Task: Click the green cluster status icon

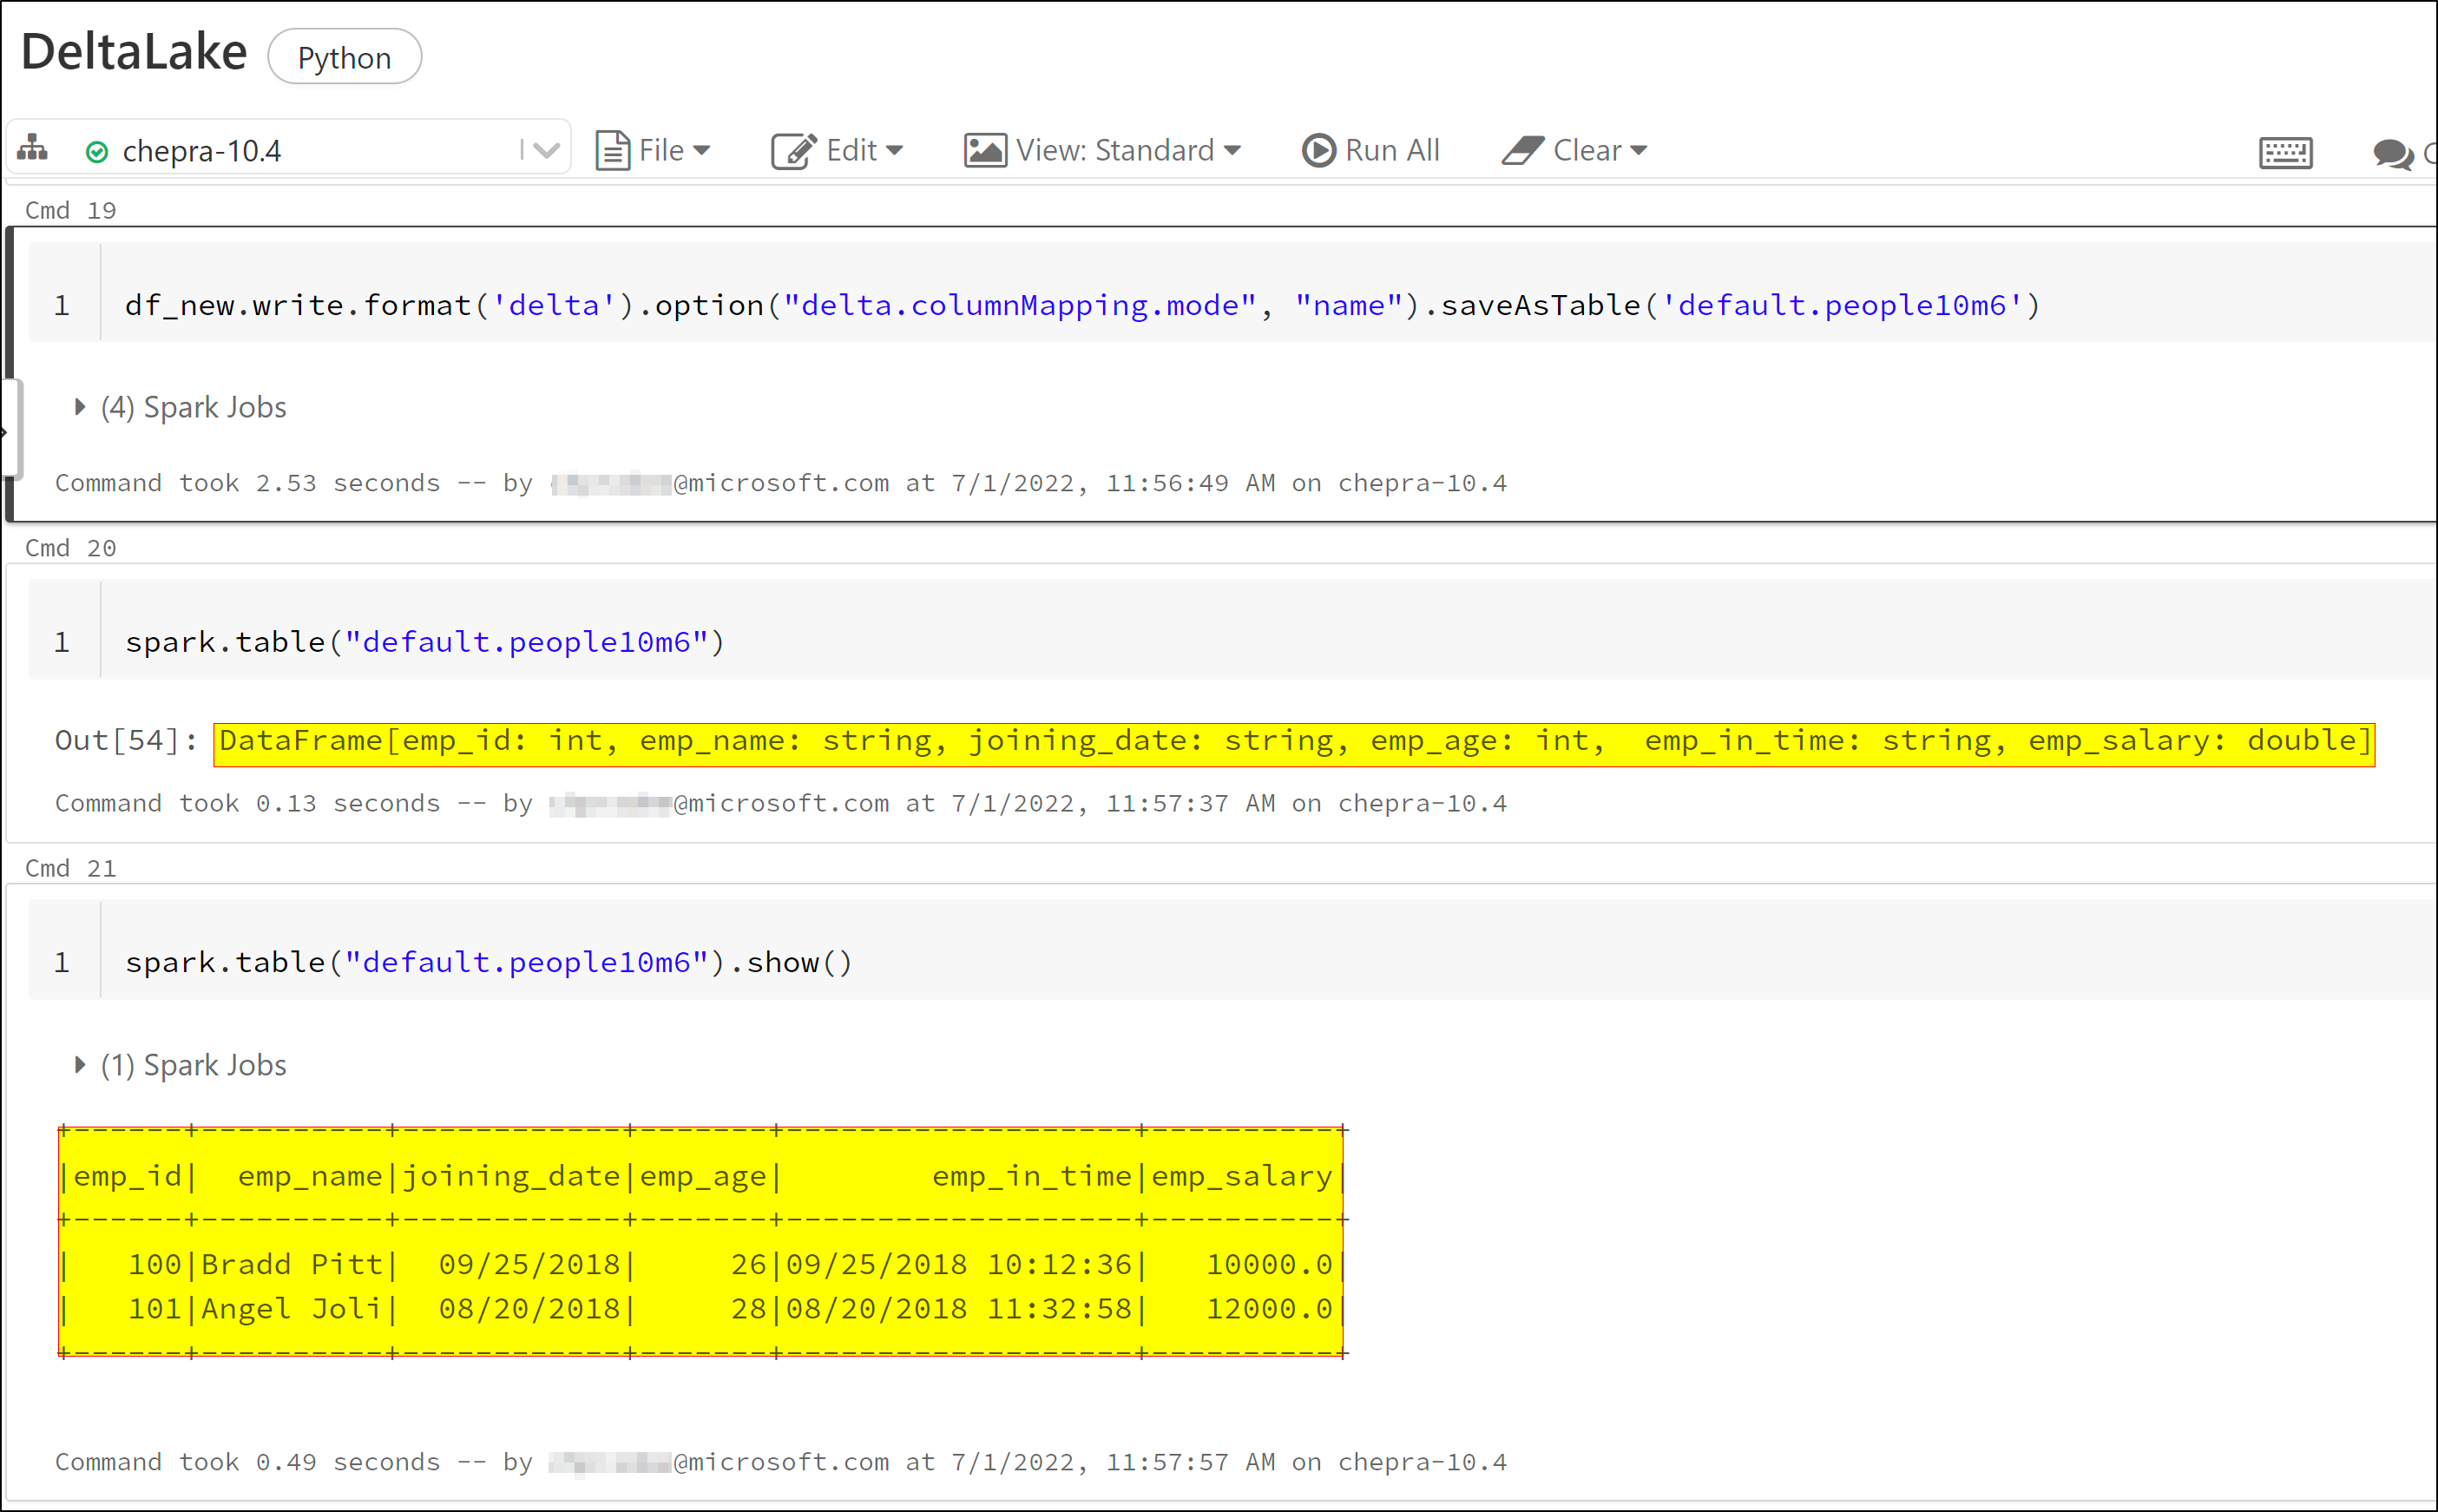Action: (97, 152)
